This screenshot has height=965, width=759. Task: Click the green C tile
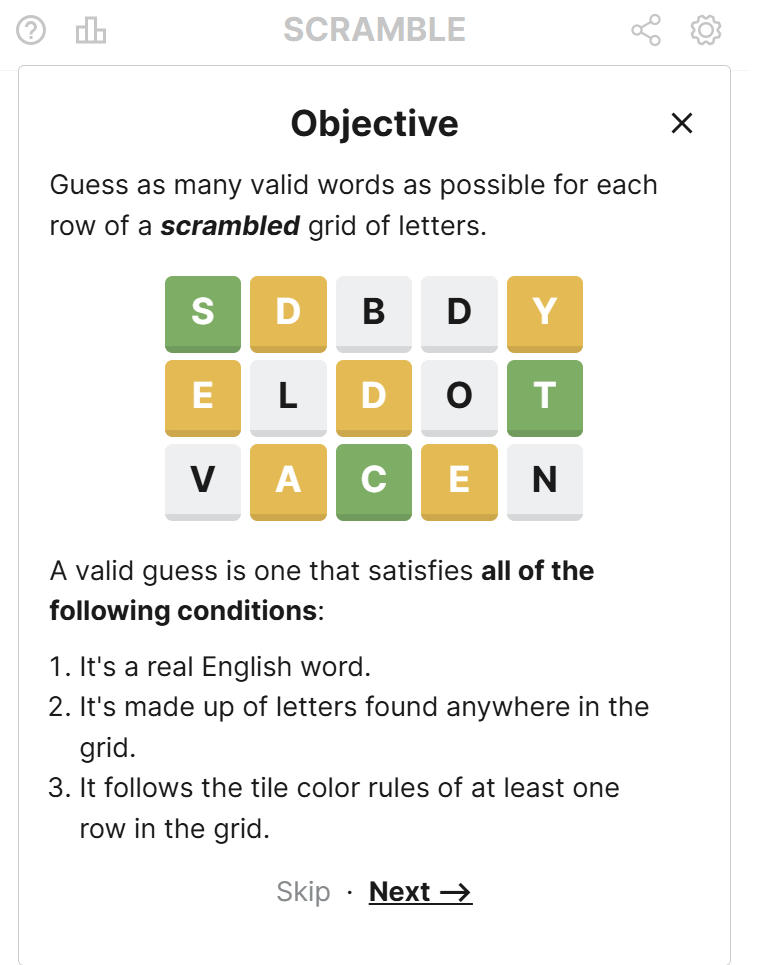[x=374, y=481]
